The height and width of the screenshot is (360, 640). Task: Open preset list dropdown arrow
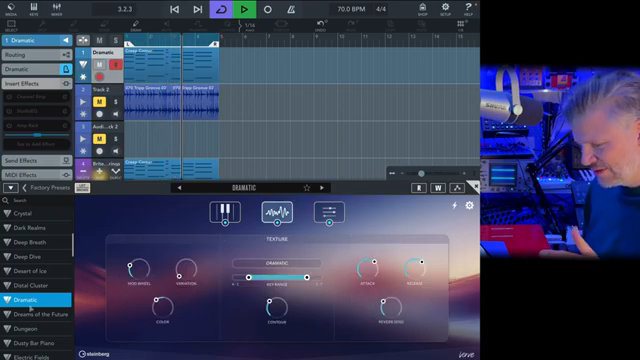click(11, 188)
